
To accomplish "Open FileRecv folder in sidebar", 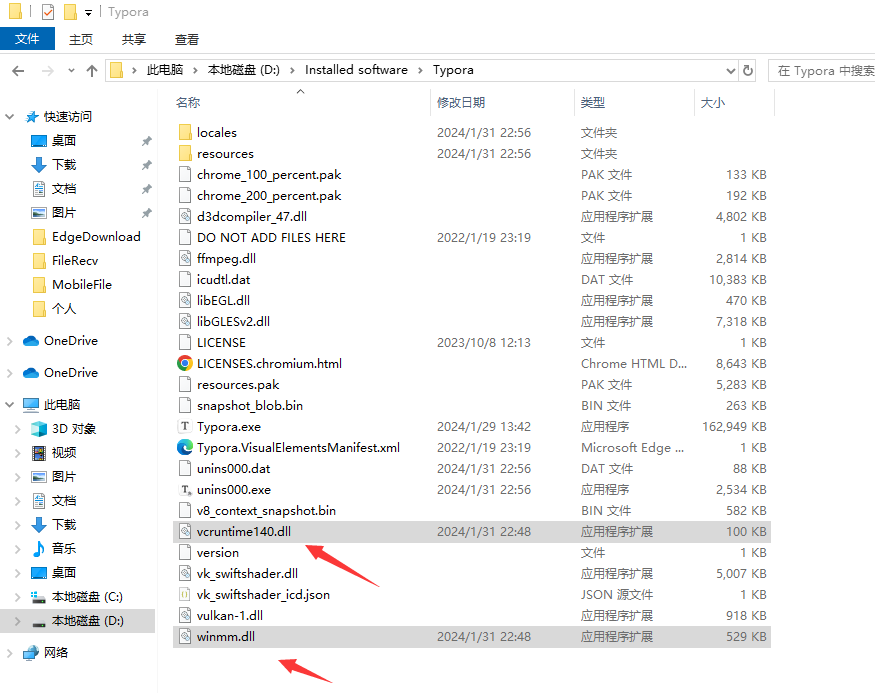I will [75, 261].
